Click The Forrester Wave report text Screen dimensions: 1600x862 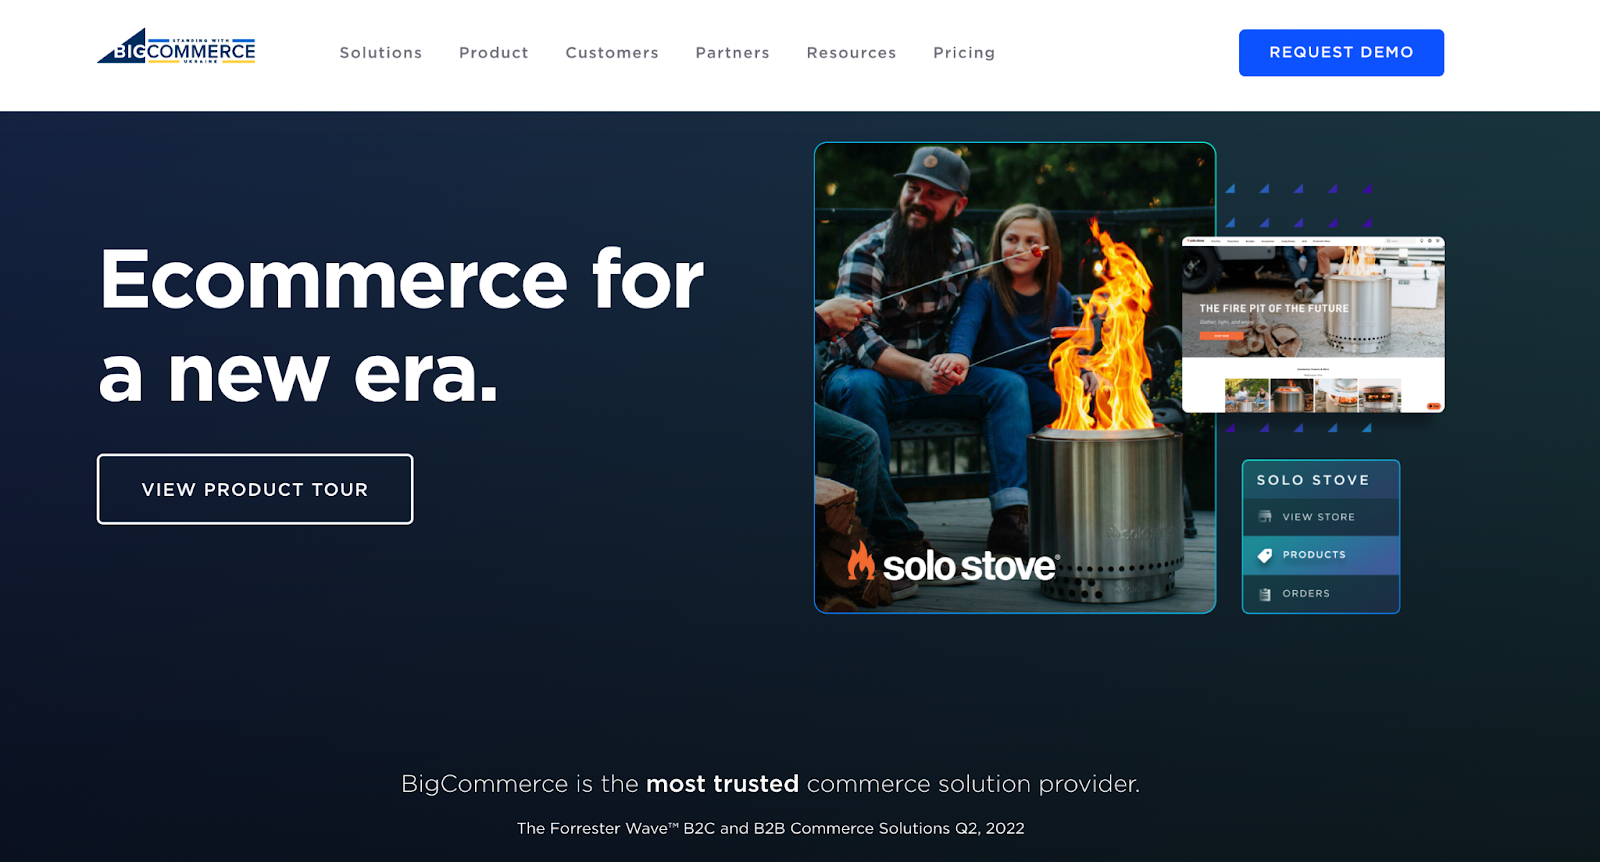point(771,828)
